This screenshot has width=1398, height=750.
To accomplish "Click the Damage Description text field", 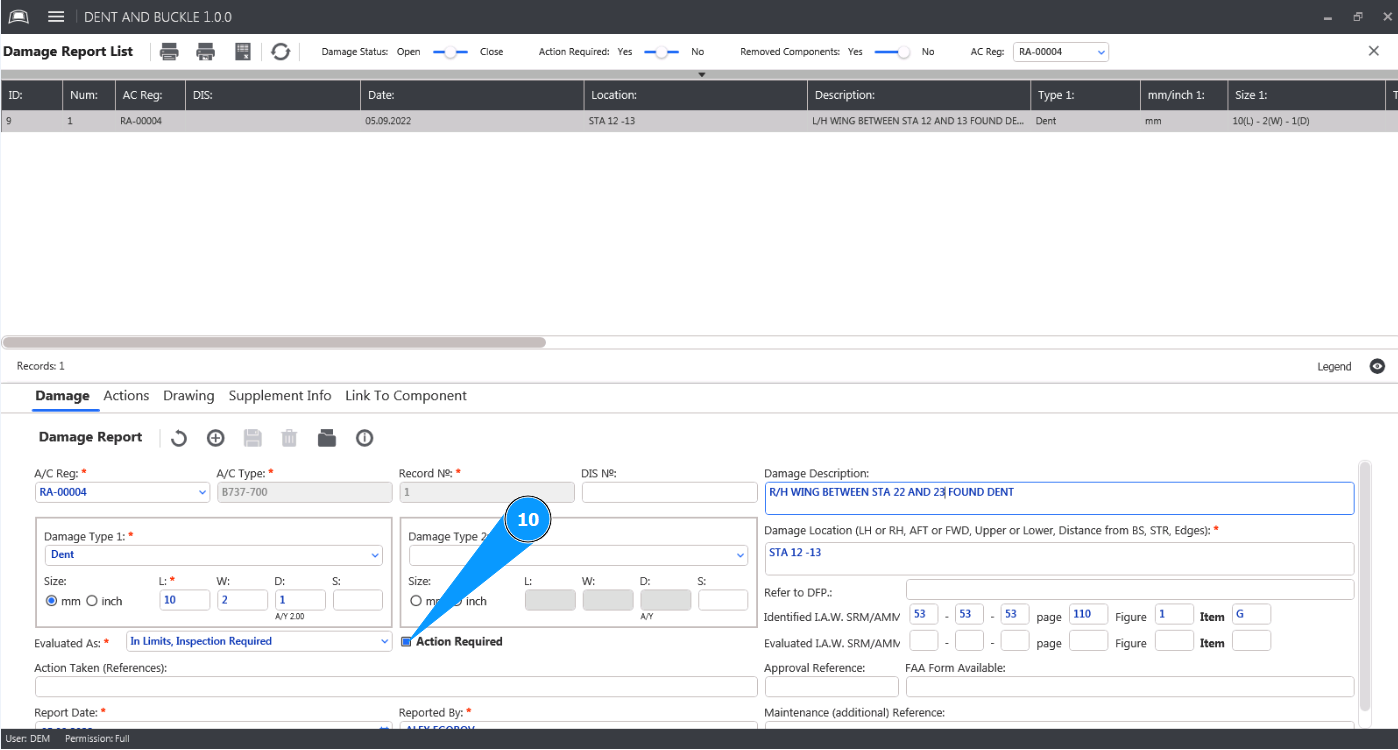I will pyautogui.click(x=1058, y=498).
